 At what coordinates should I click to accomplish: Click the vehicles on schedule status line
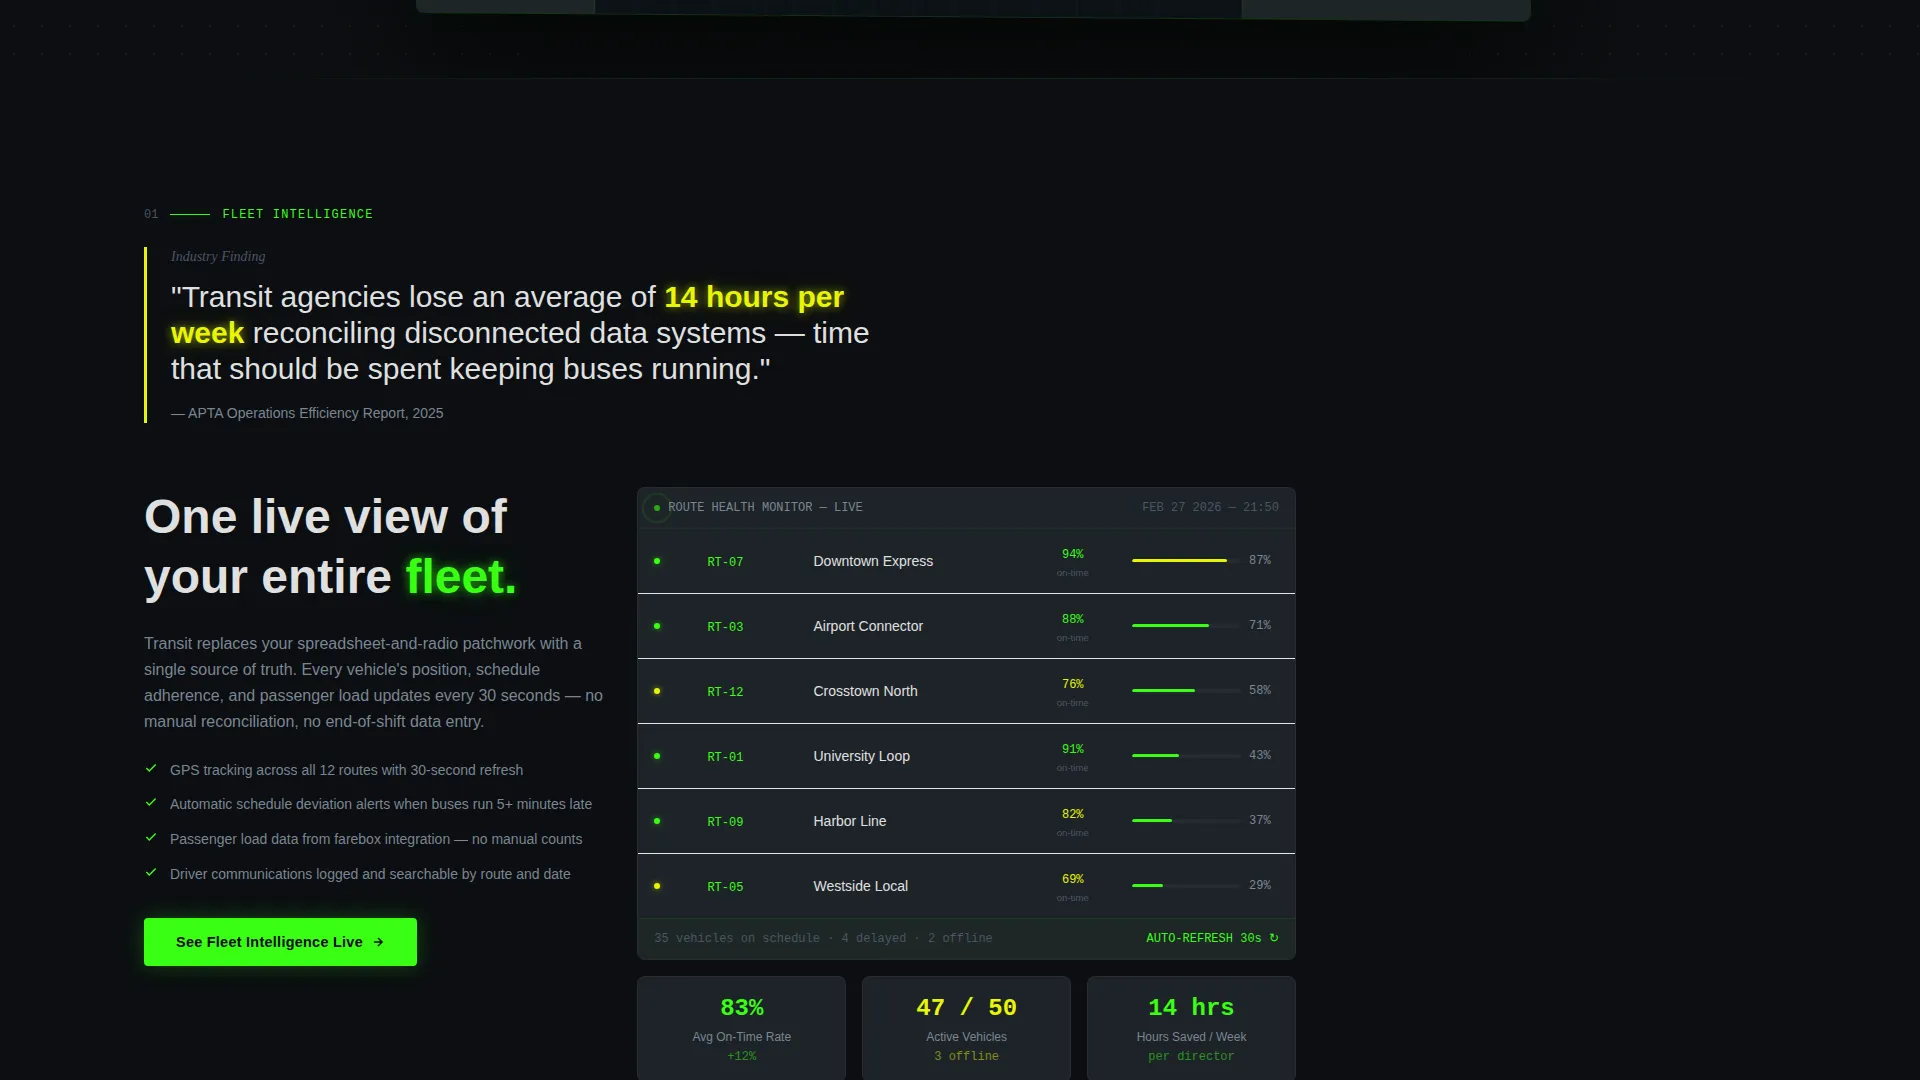[x=823, y=938]
